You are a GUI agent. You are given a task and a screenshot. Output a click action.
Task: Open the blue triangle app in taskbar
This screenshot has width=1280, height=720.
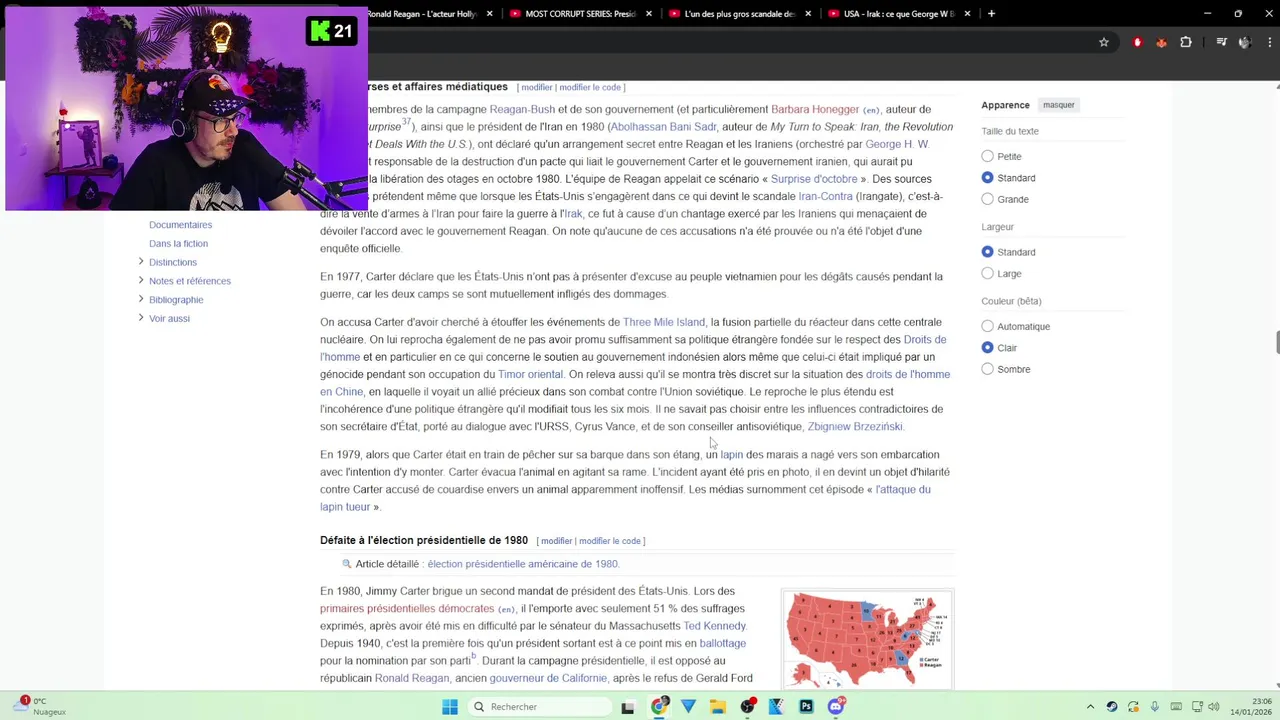click(x=688, y=707)
